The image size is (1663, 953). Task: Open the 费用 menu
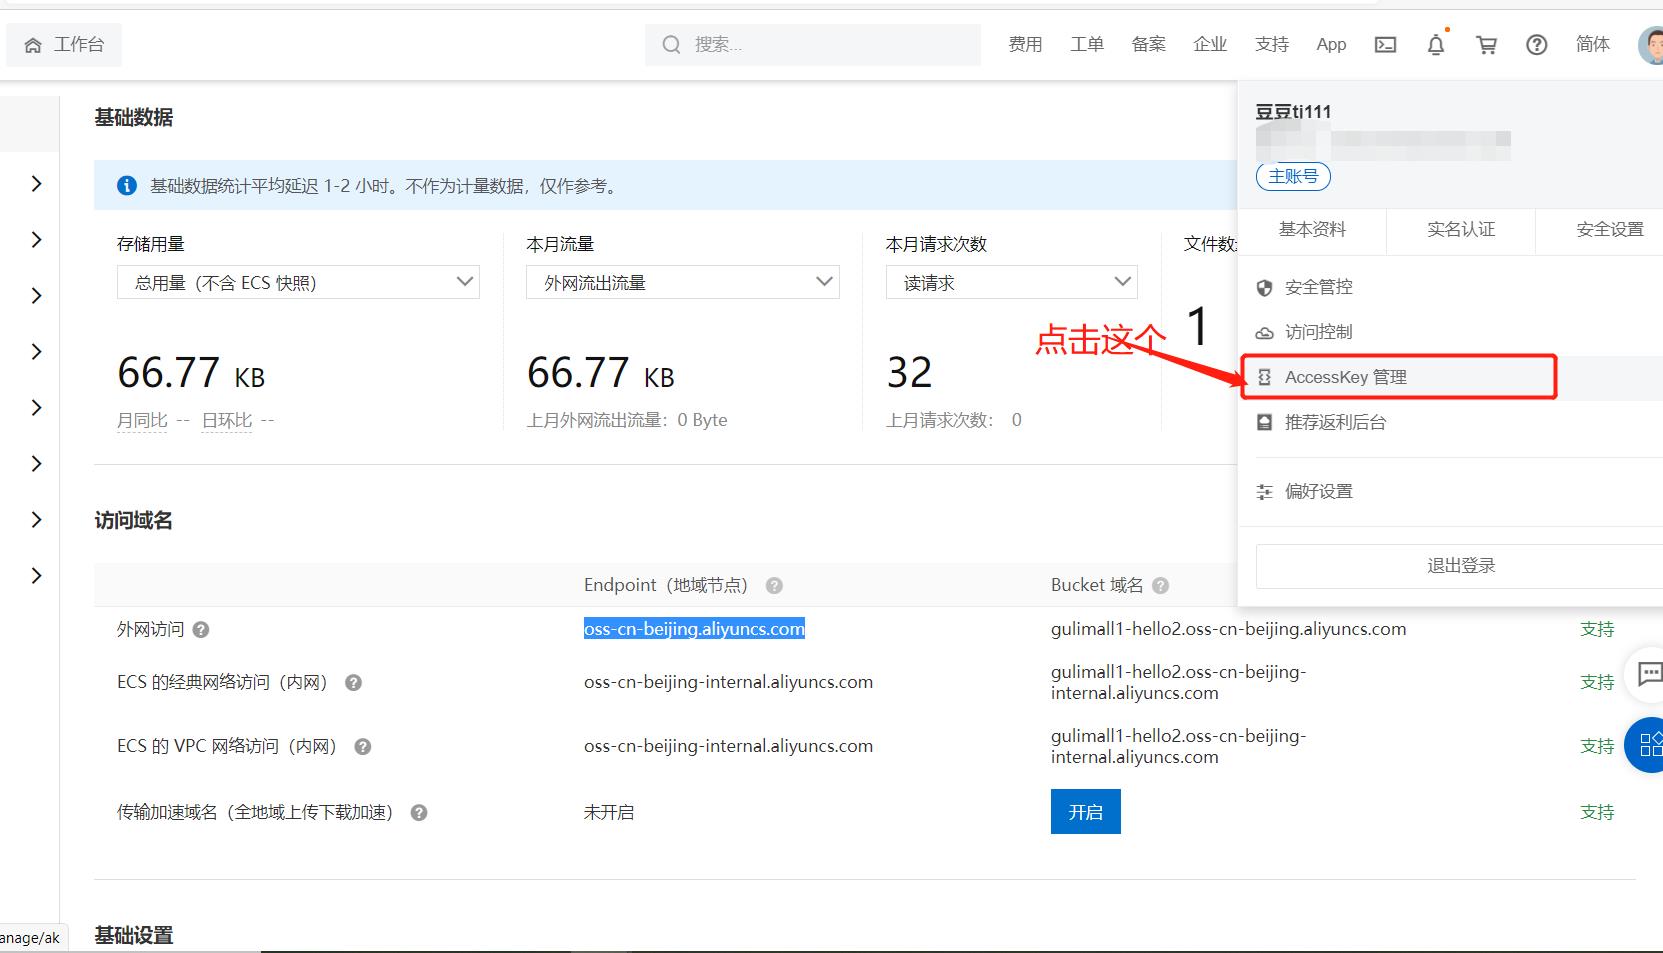point(1025,44)
